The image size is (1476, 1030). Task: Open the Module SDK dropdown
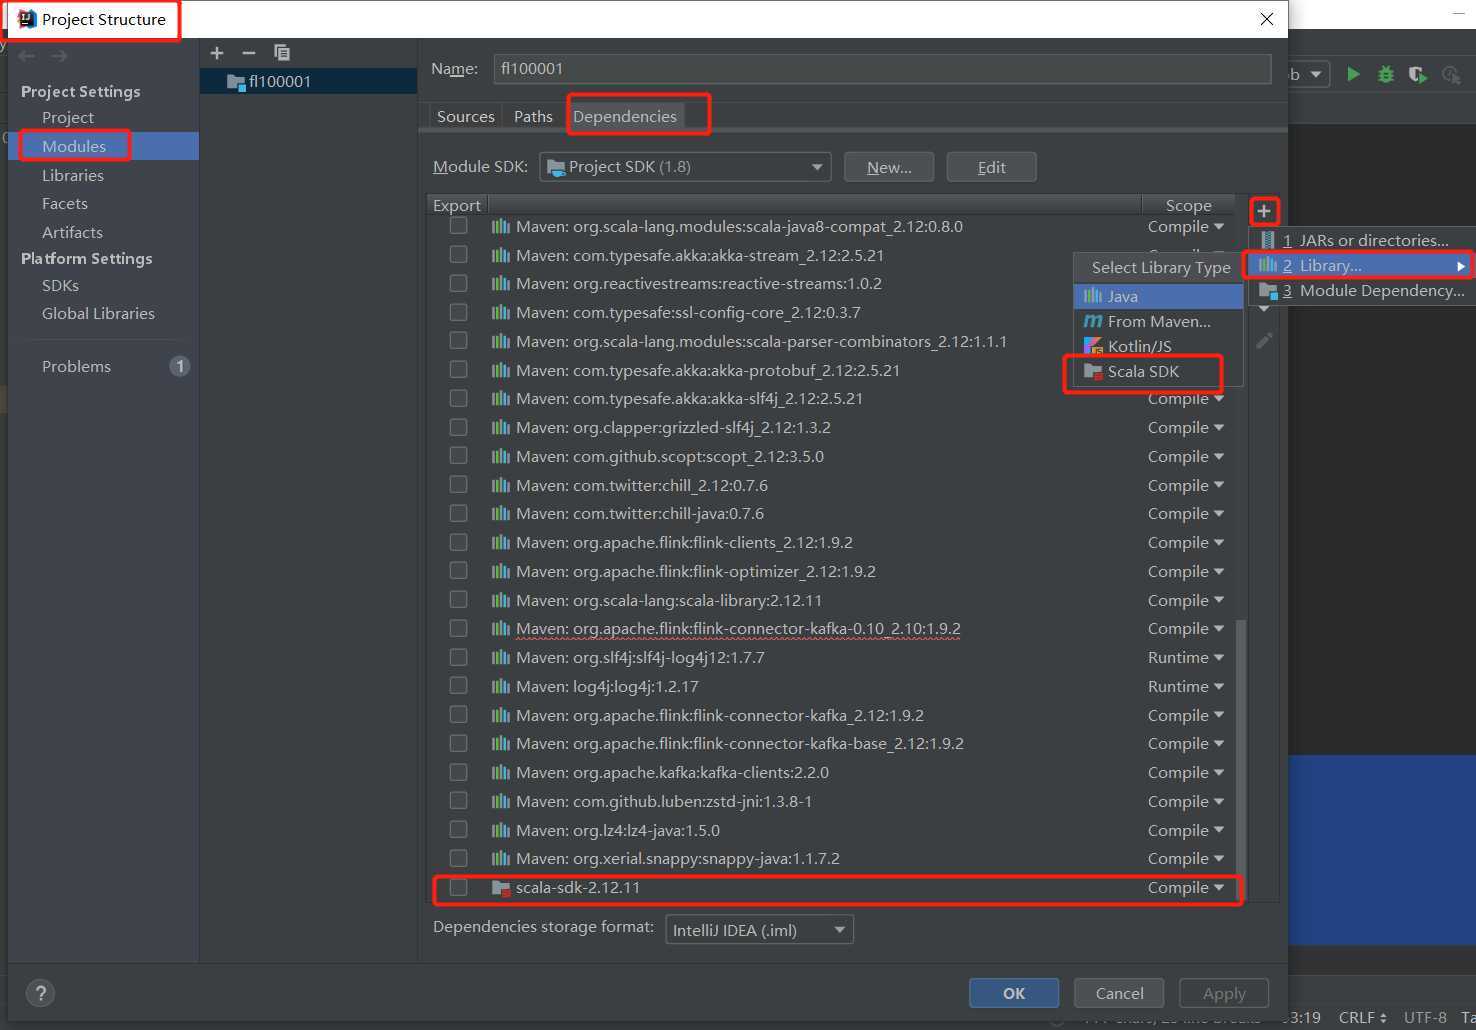(x=685, y=167)
